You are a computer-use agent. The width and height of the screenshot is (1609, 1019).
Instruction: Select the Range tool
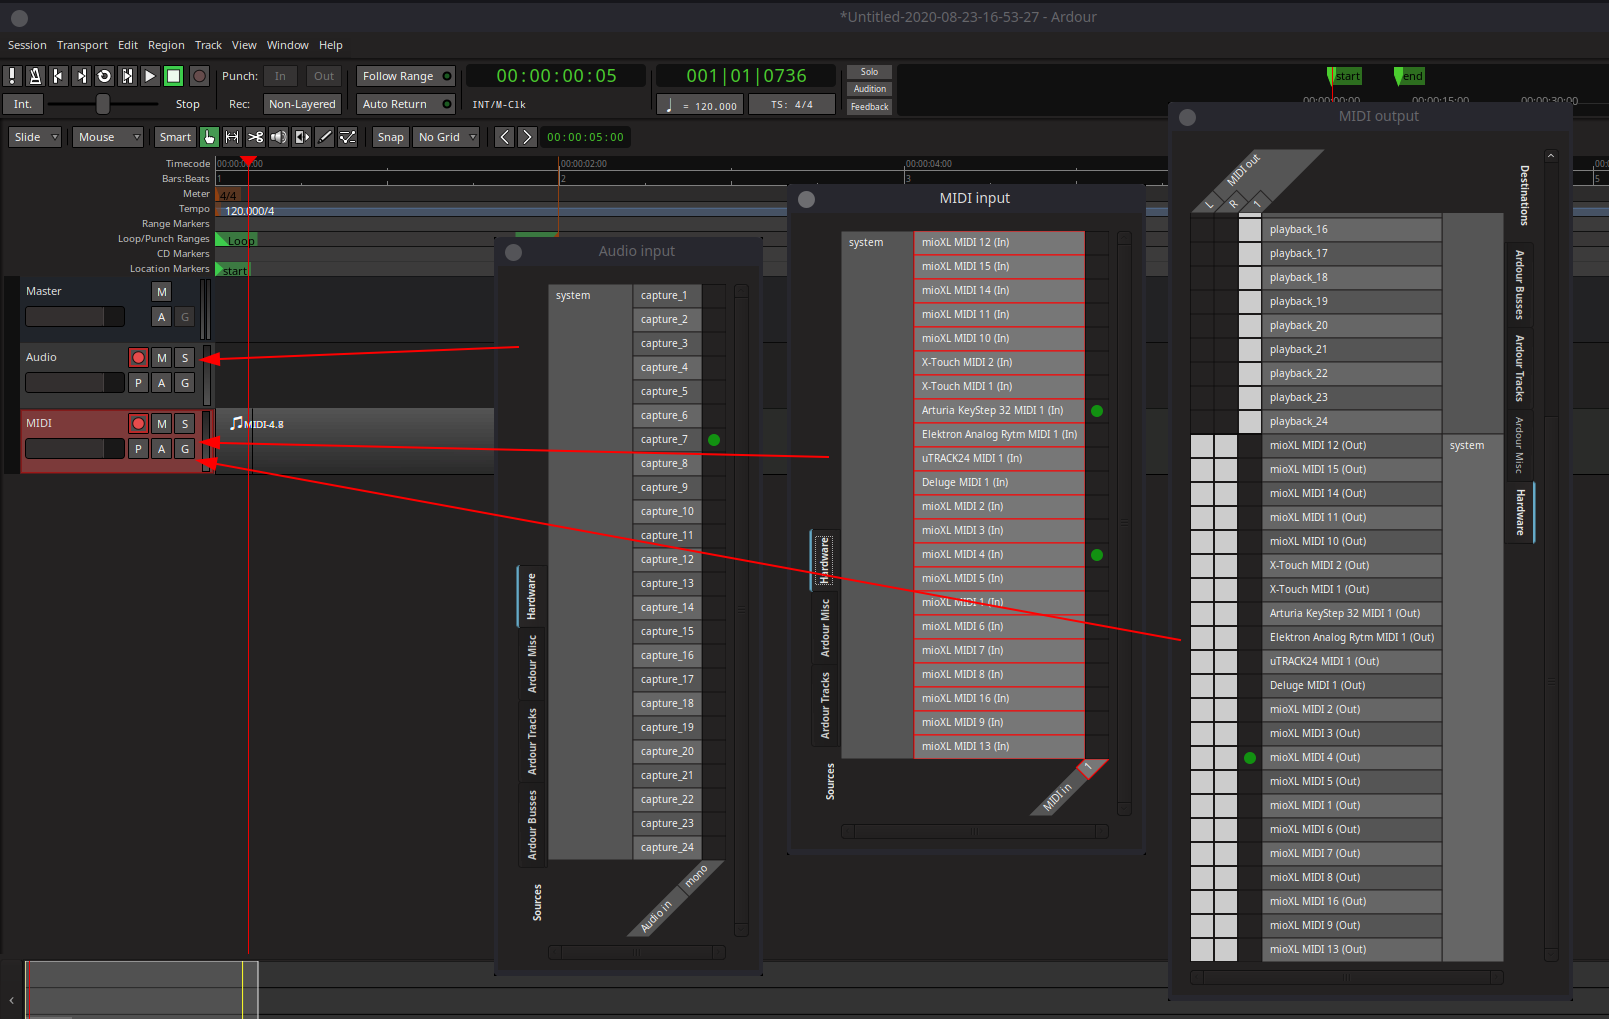pyautogui.click(x=232, y=137)
